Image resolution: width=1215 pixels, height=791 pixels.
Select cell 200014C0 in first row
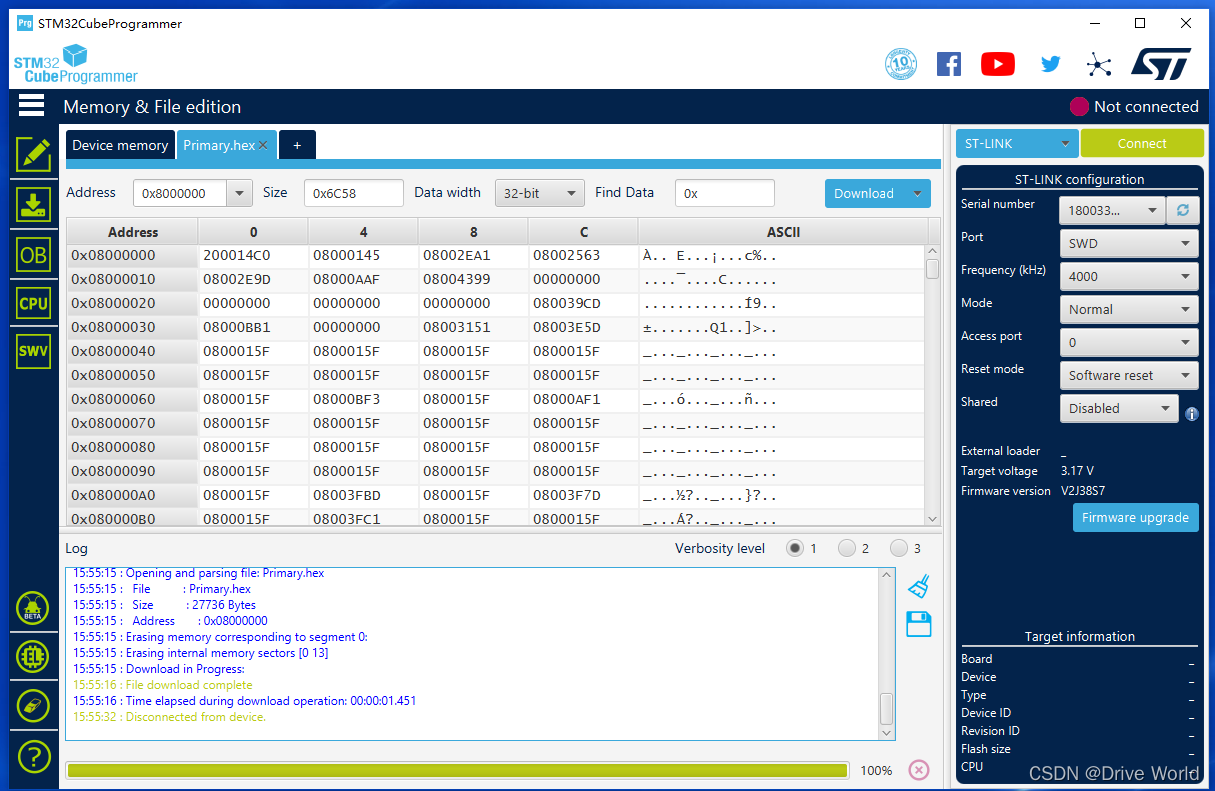pos(253,255)
